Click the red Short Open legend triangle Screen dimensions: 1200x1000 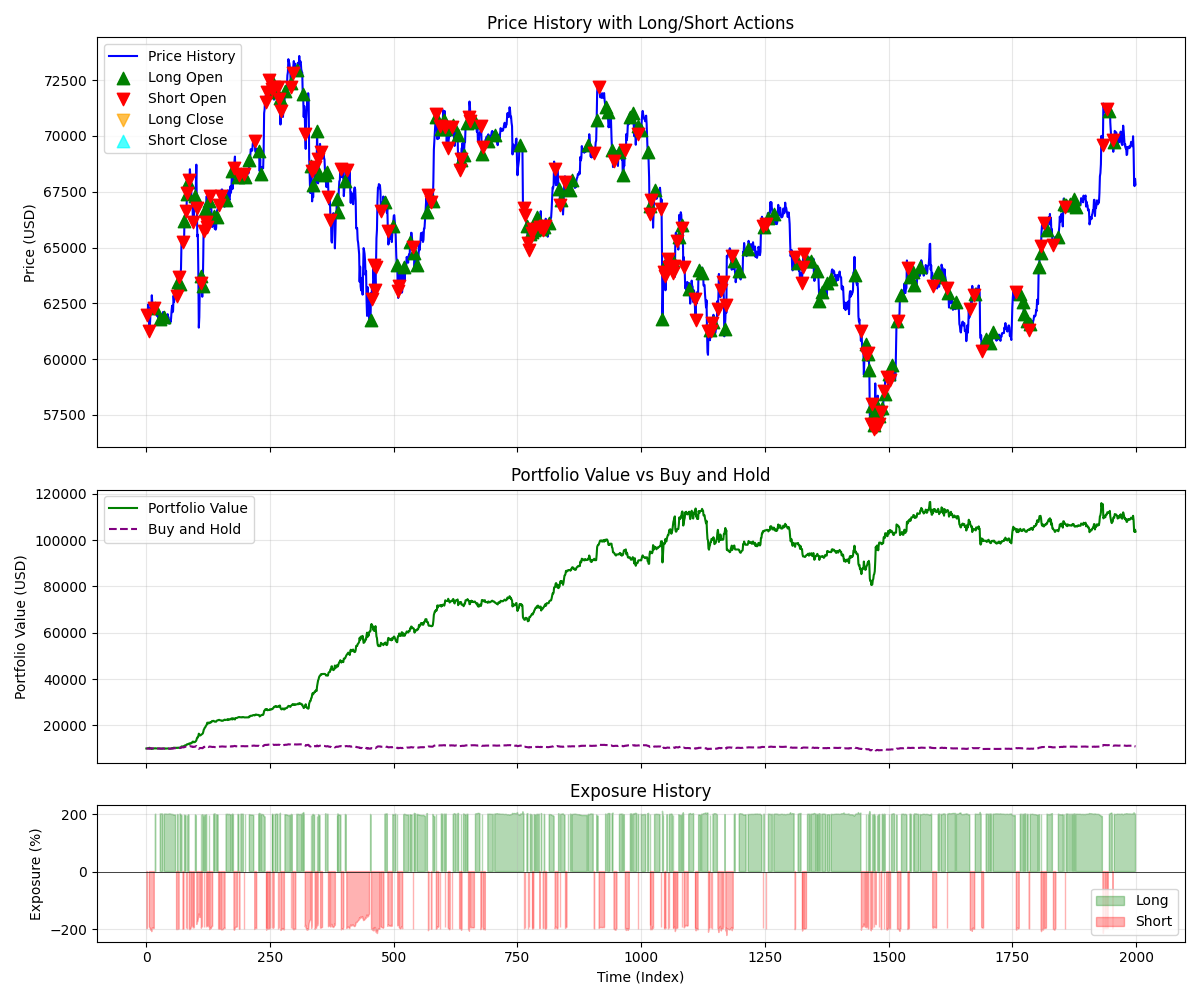click(124, 99)
